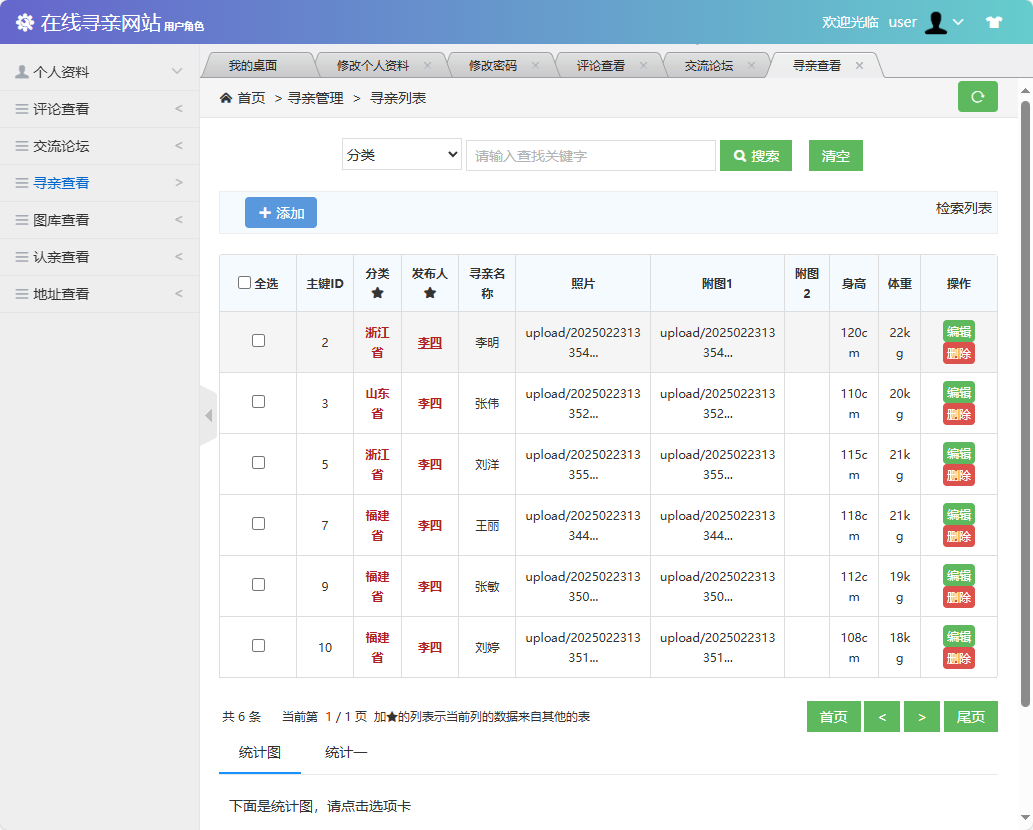Open the 分类 category dropdown
The image size is (1033, 830).
[x=401, y=153]
